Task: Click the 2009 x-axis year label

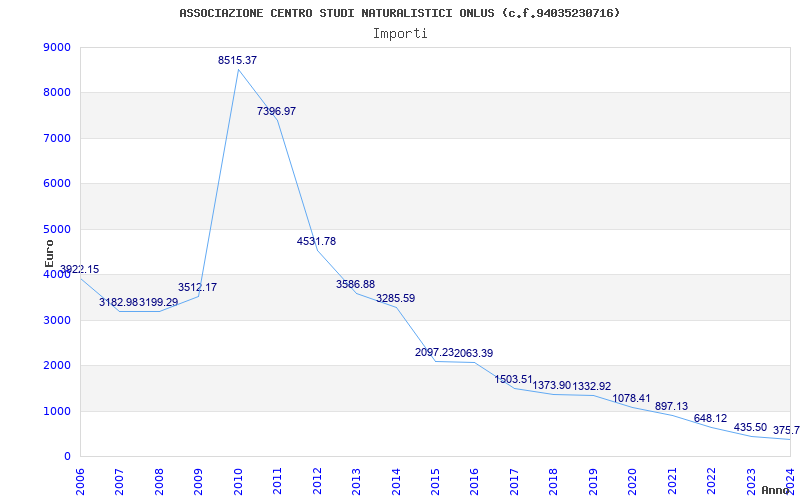Action: 198,480
